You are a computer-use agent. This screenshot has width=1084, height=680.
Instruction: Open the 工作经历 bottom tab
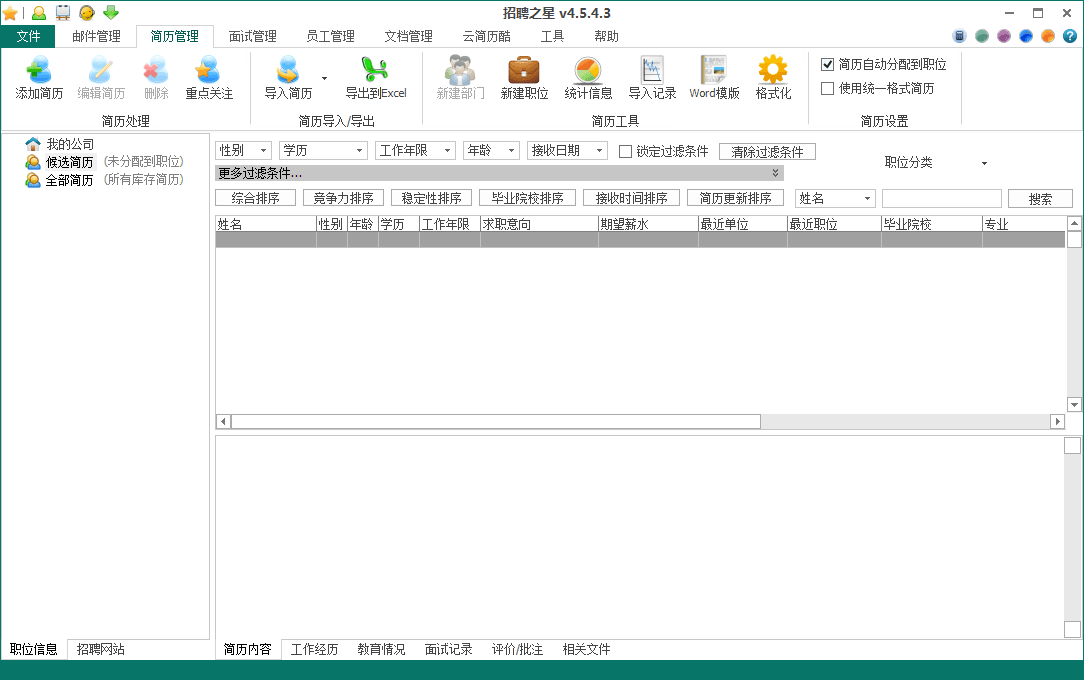tap(314, 649)
